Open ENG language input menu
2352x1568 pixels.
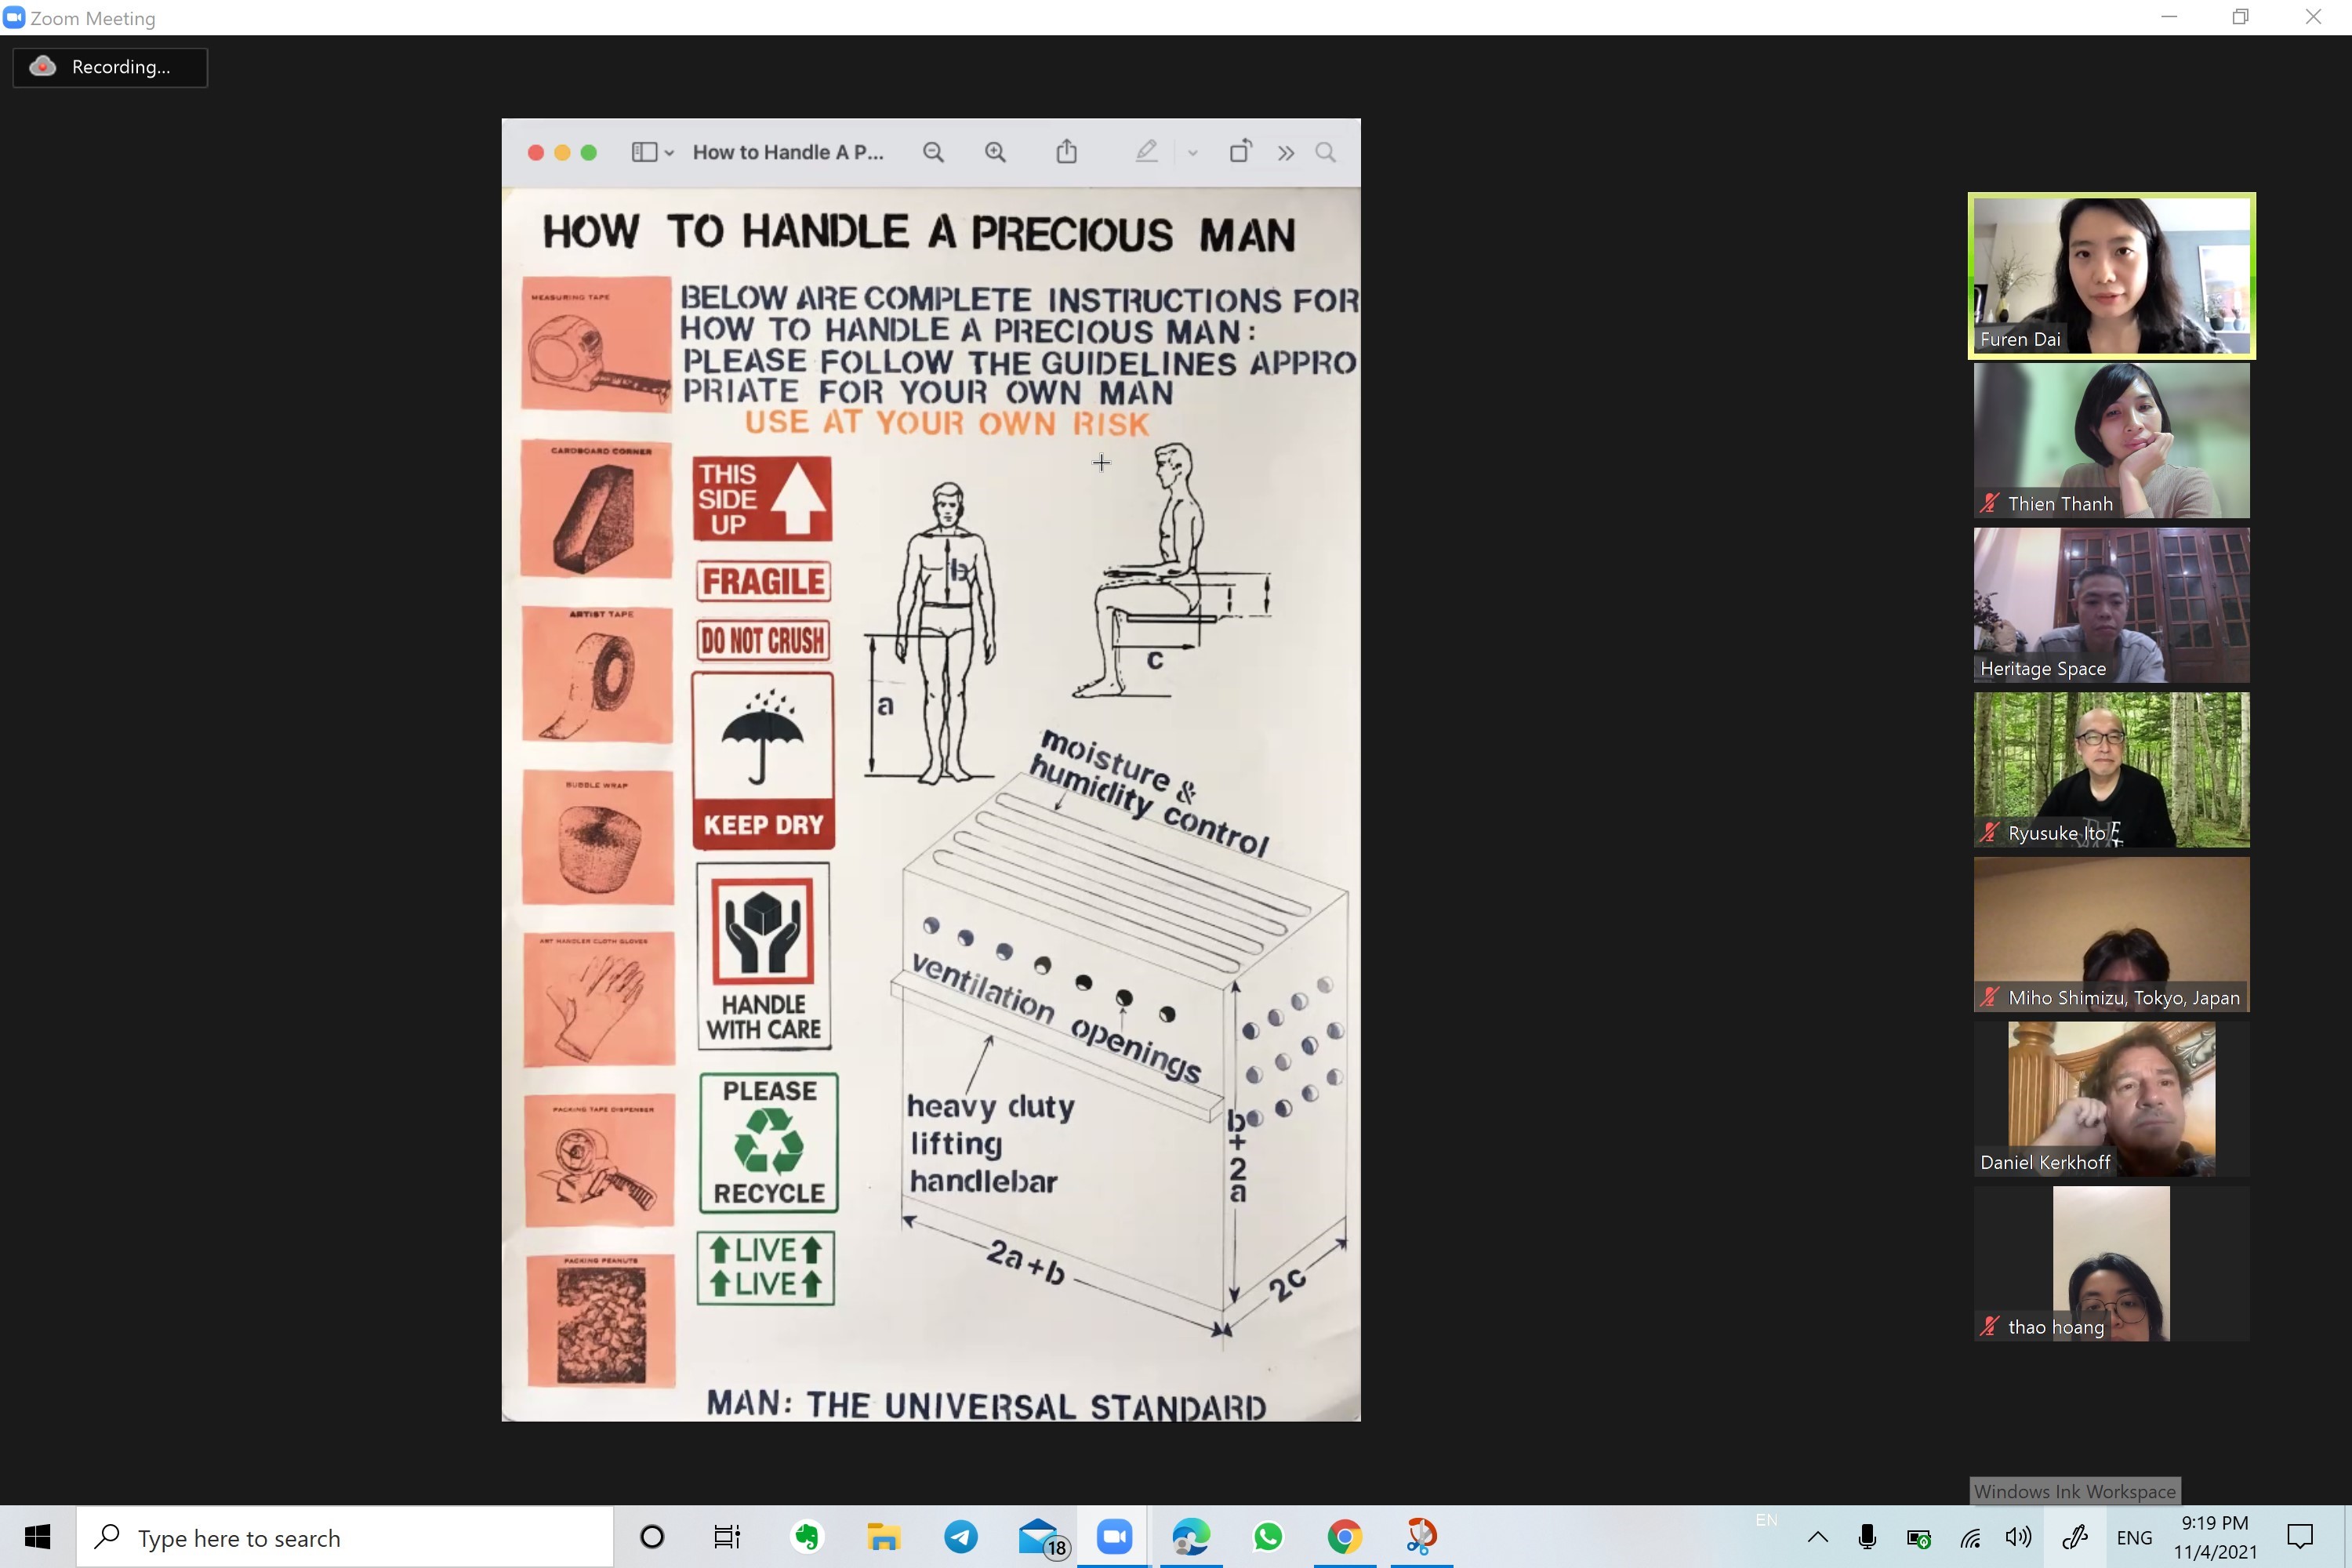(2134, 1537)
